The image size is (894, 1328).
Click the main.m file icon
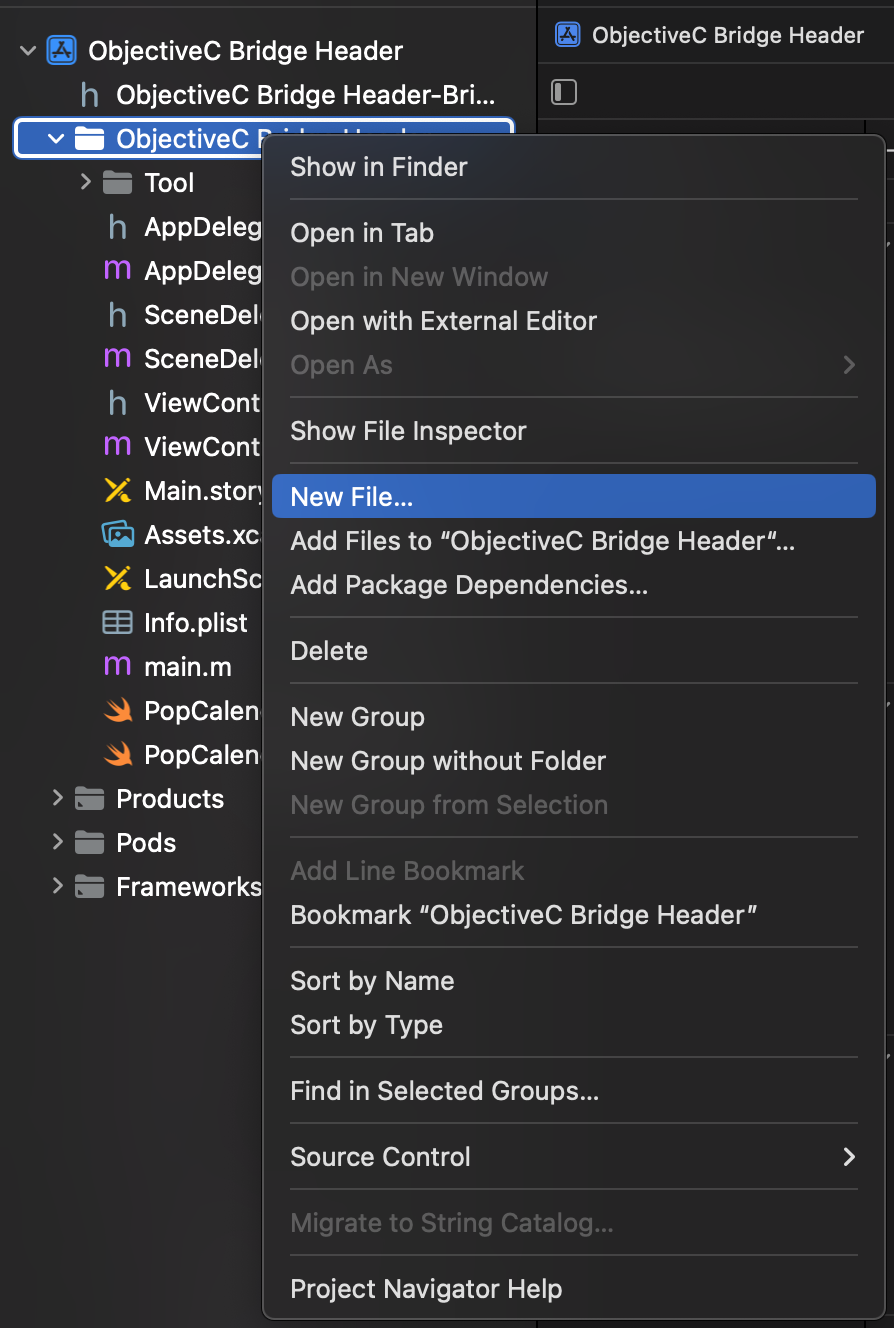[x=118, y=667]
